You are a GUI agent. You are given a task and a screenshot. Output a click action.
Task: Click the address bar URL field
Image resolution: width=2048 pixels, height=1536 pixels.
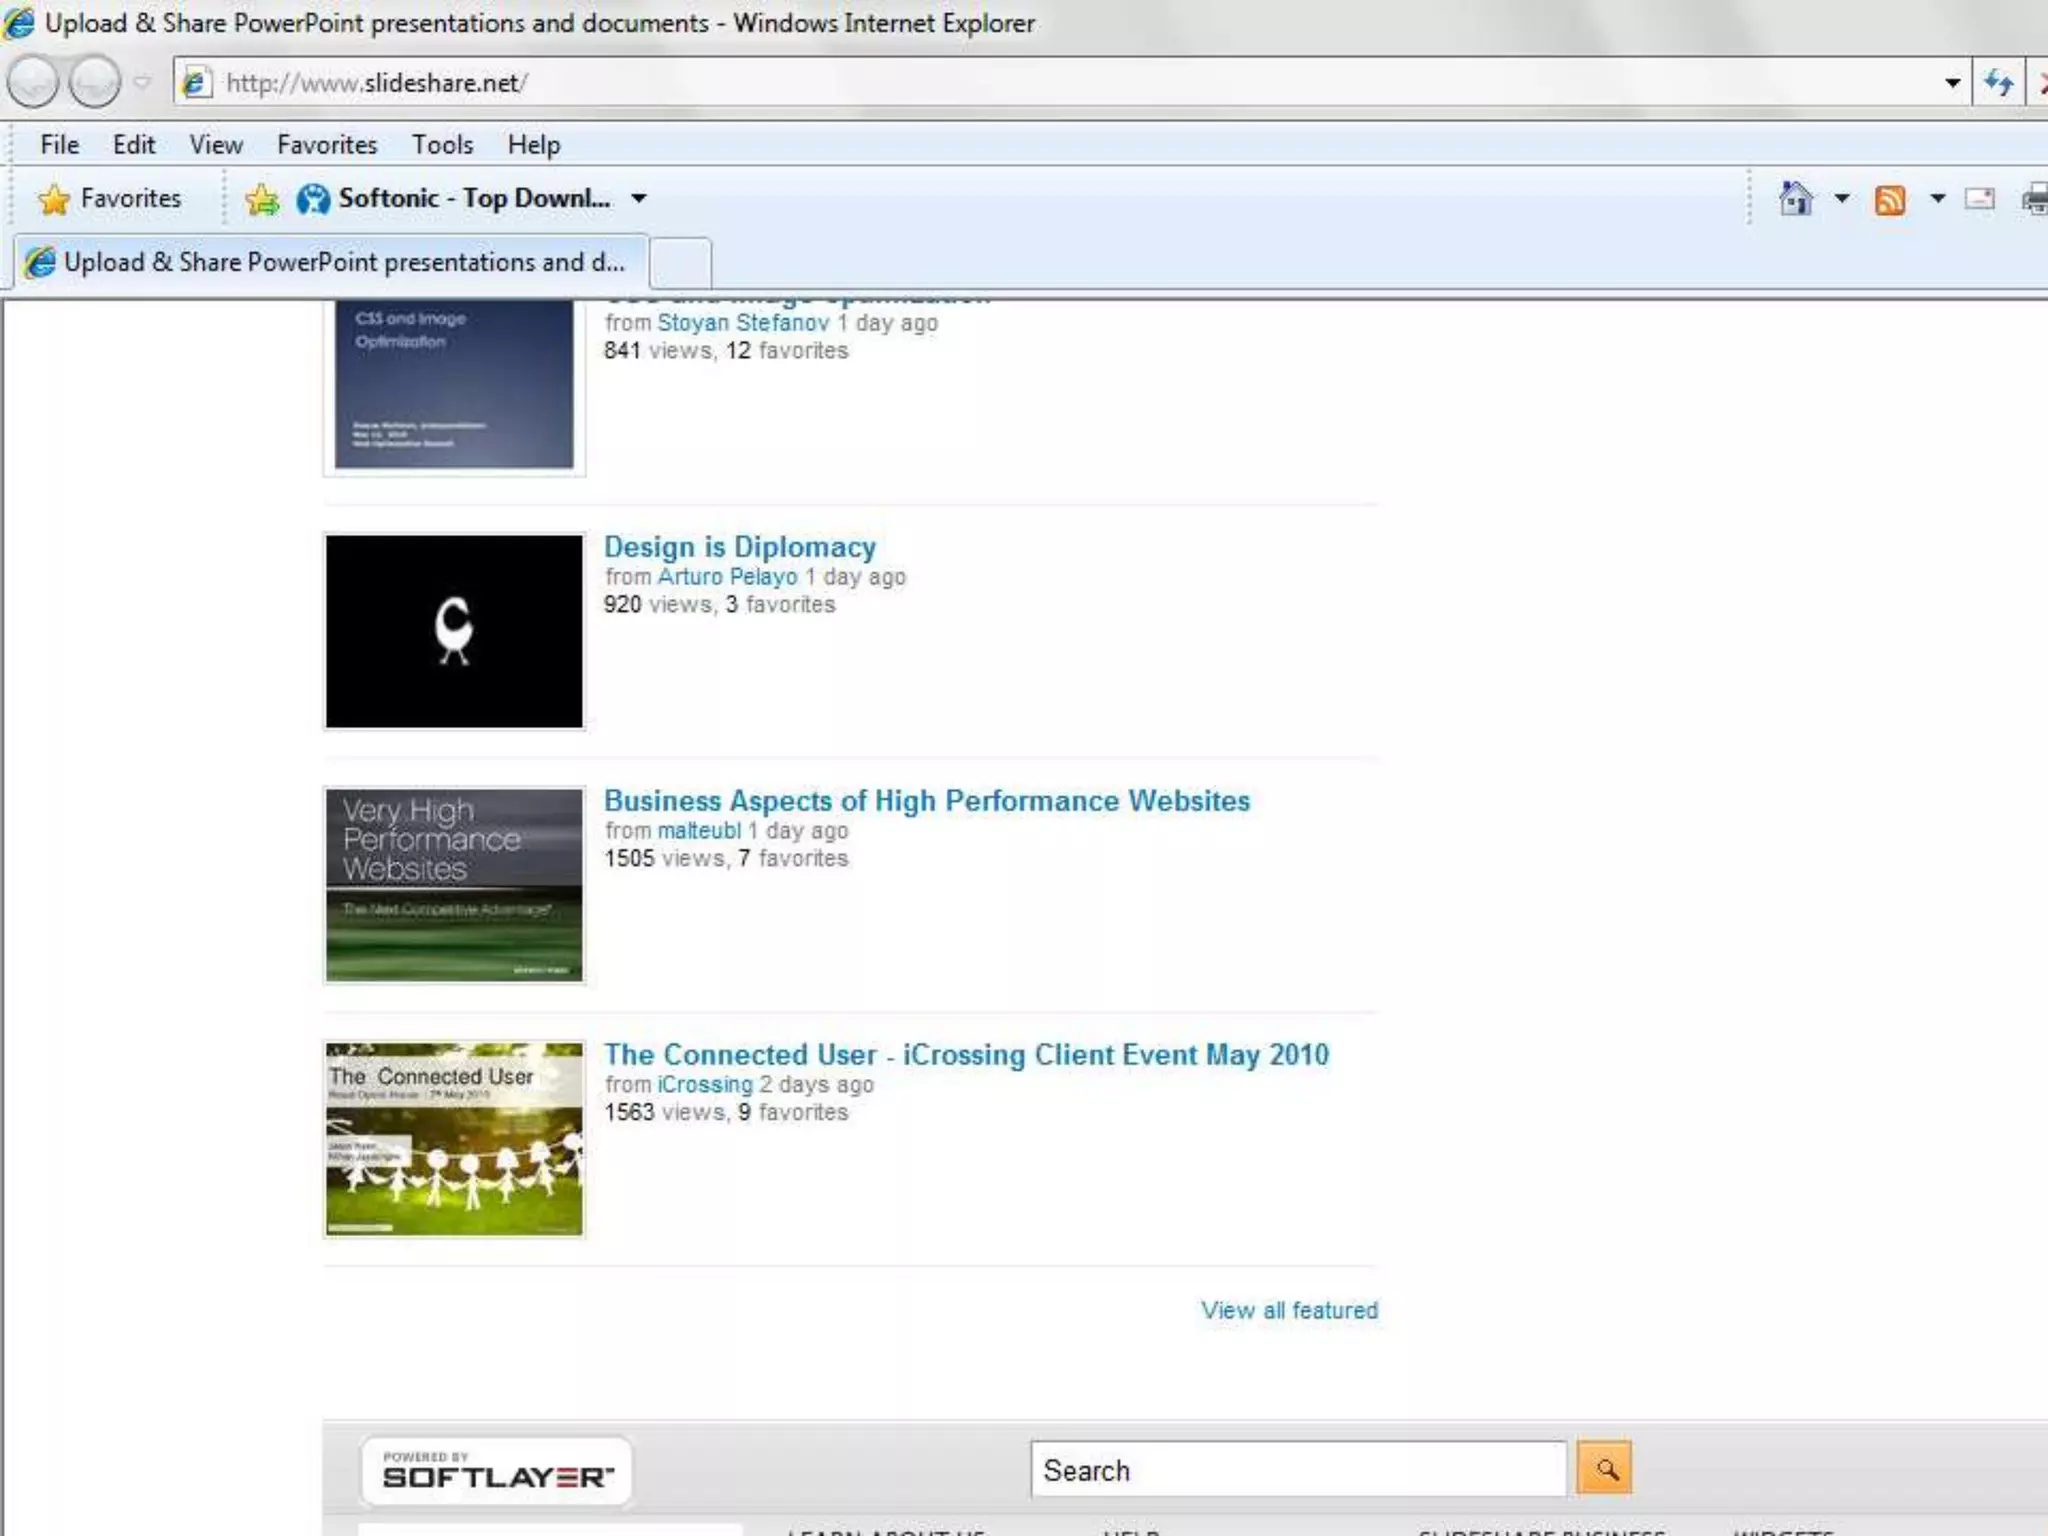[x=1070, y=82]
